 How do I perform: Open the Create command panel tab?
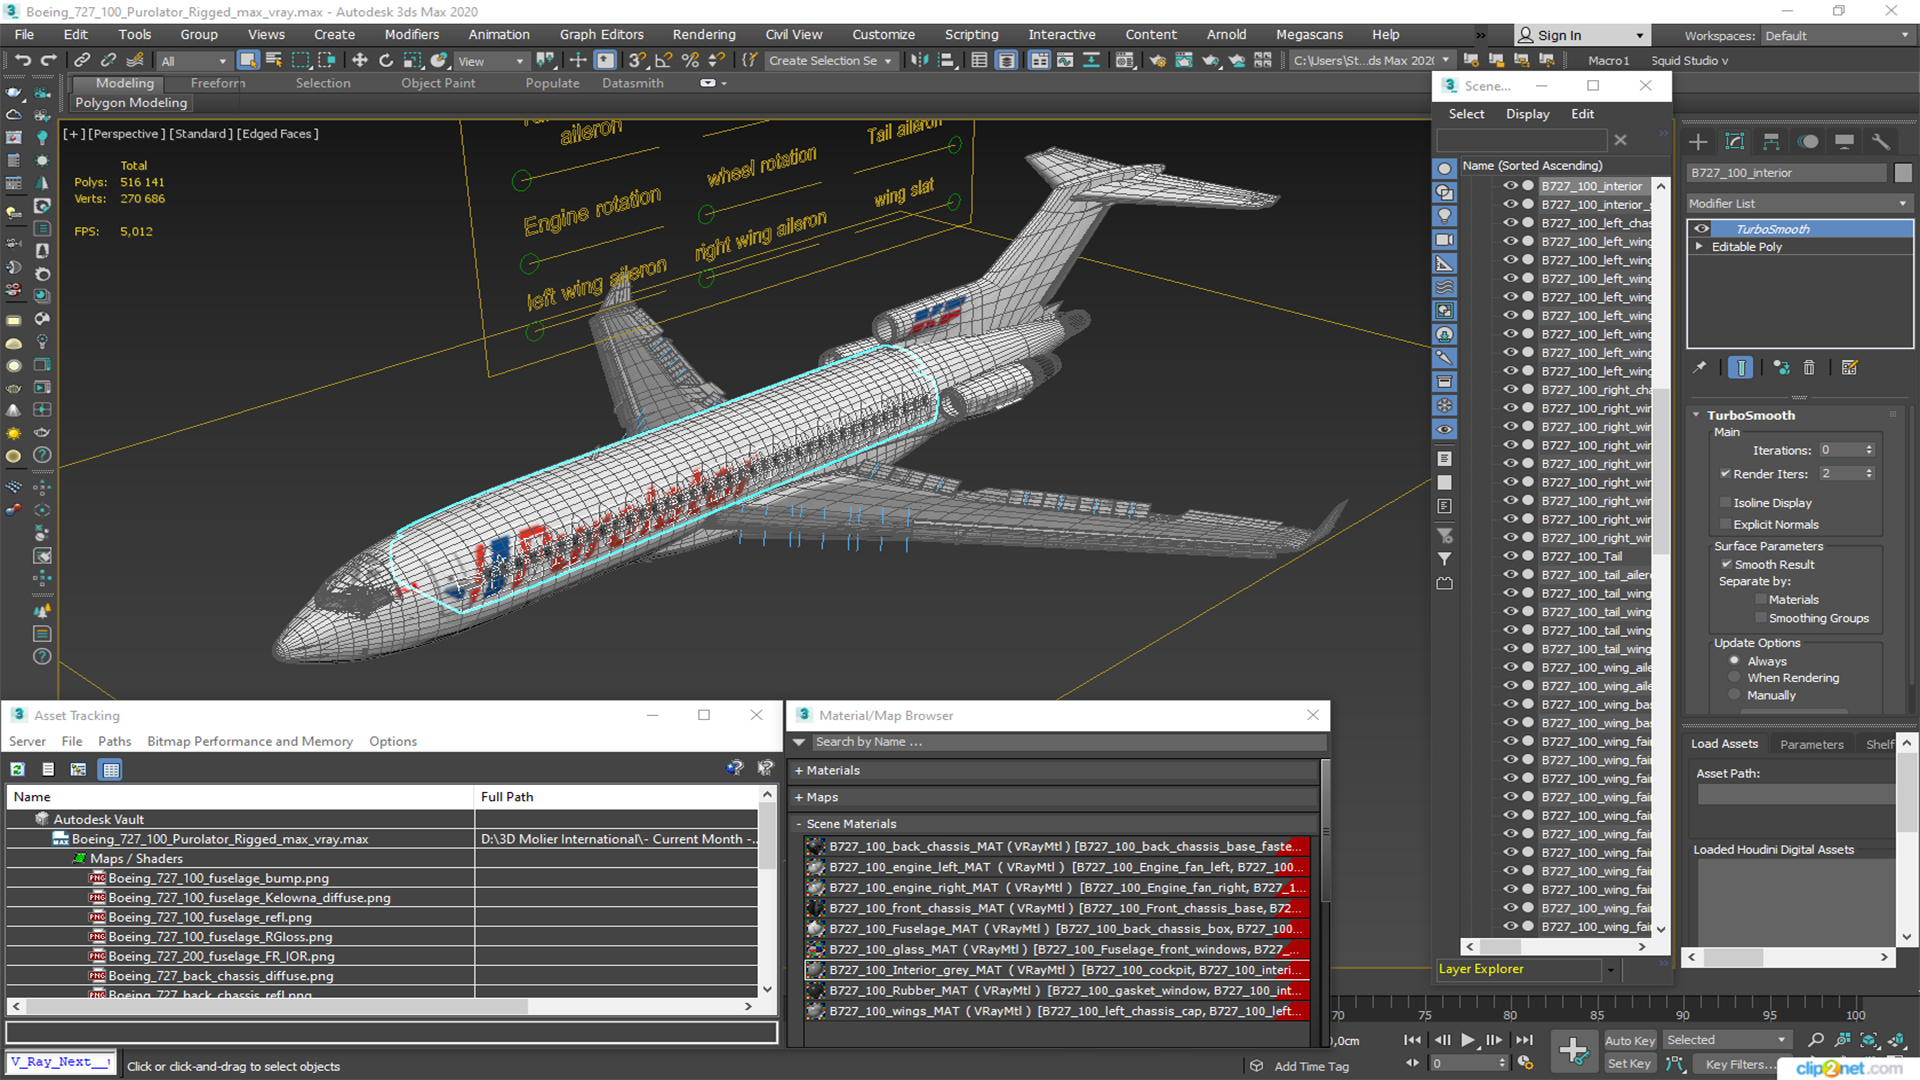coord(1698,141)
